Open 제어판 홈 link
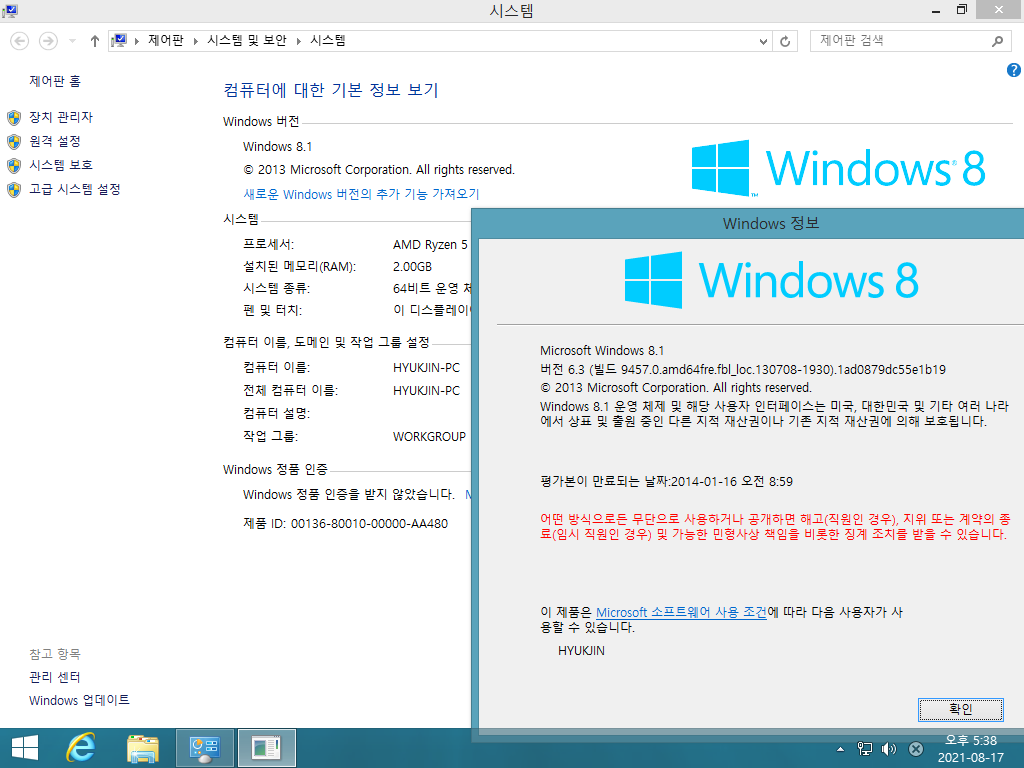Image resolution: width=1024 pixels, height=768 pixels. (55, 81)
